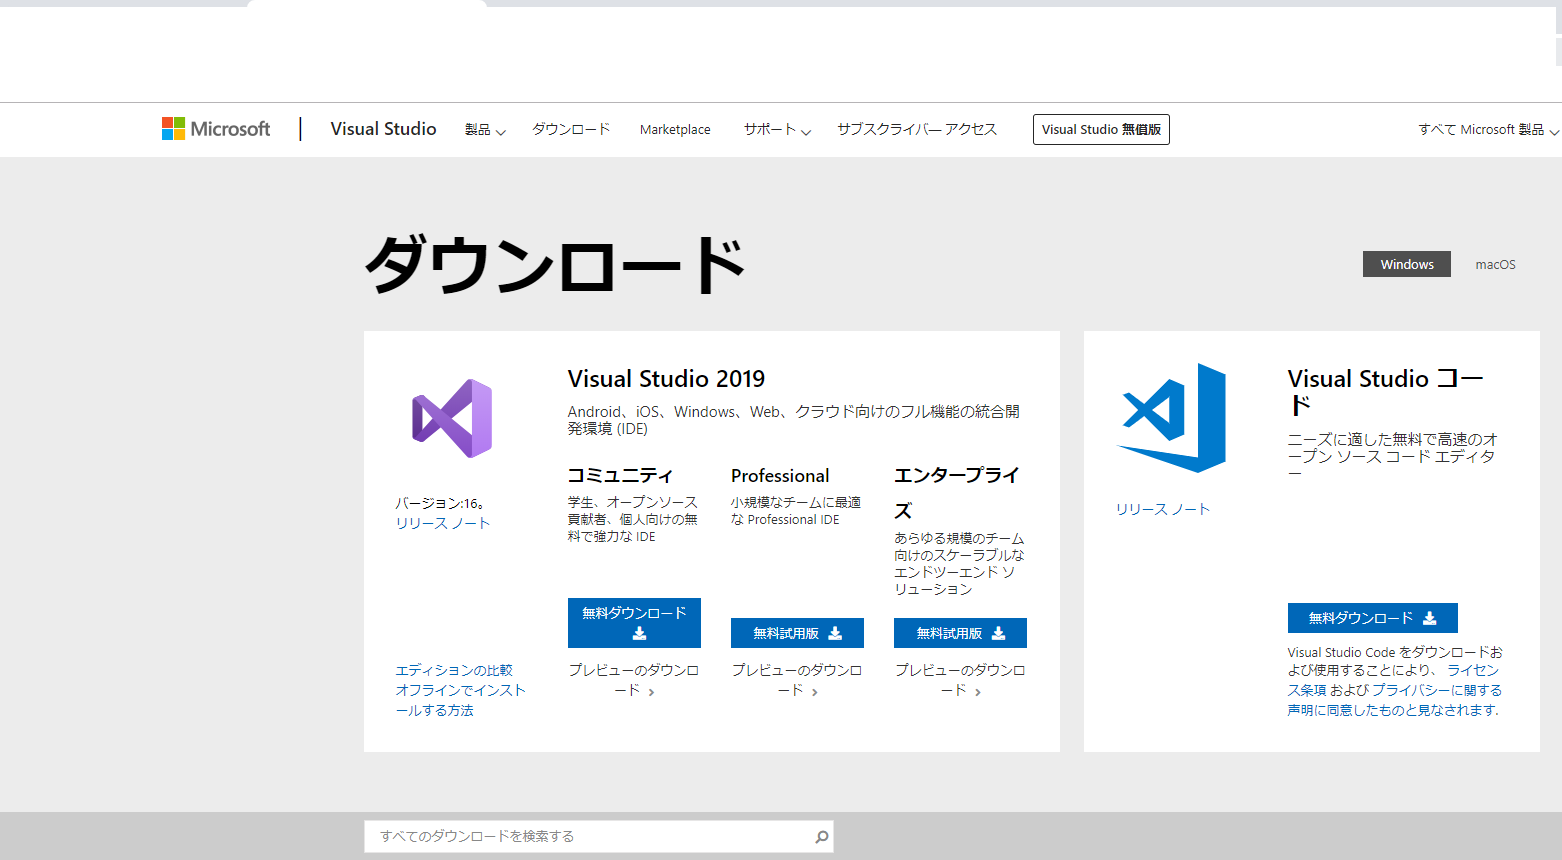
Task: Switch to the macOS platform tab
Action: point(1495,264)
